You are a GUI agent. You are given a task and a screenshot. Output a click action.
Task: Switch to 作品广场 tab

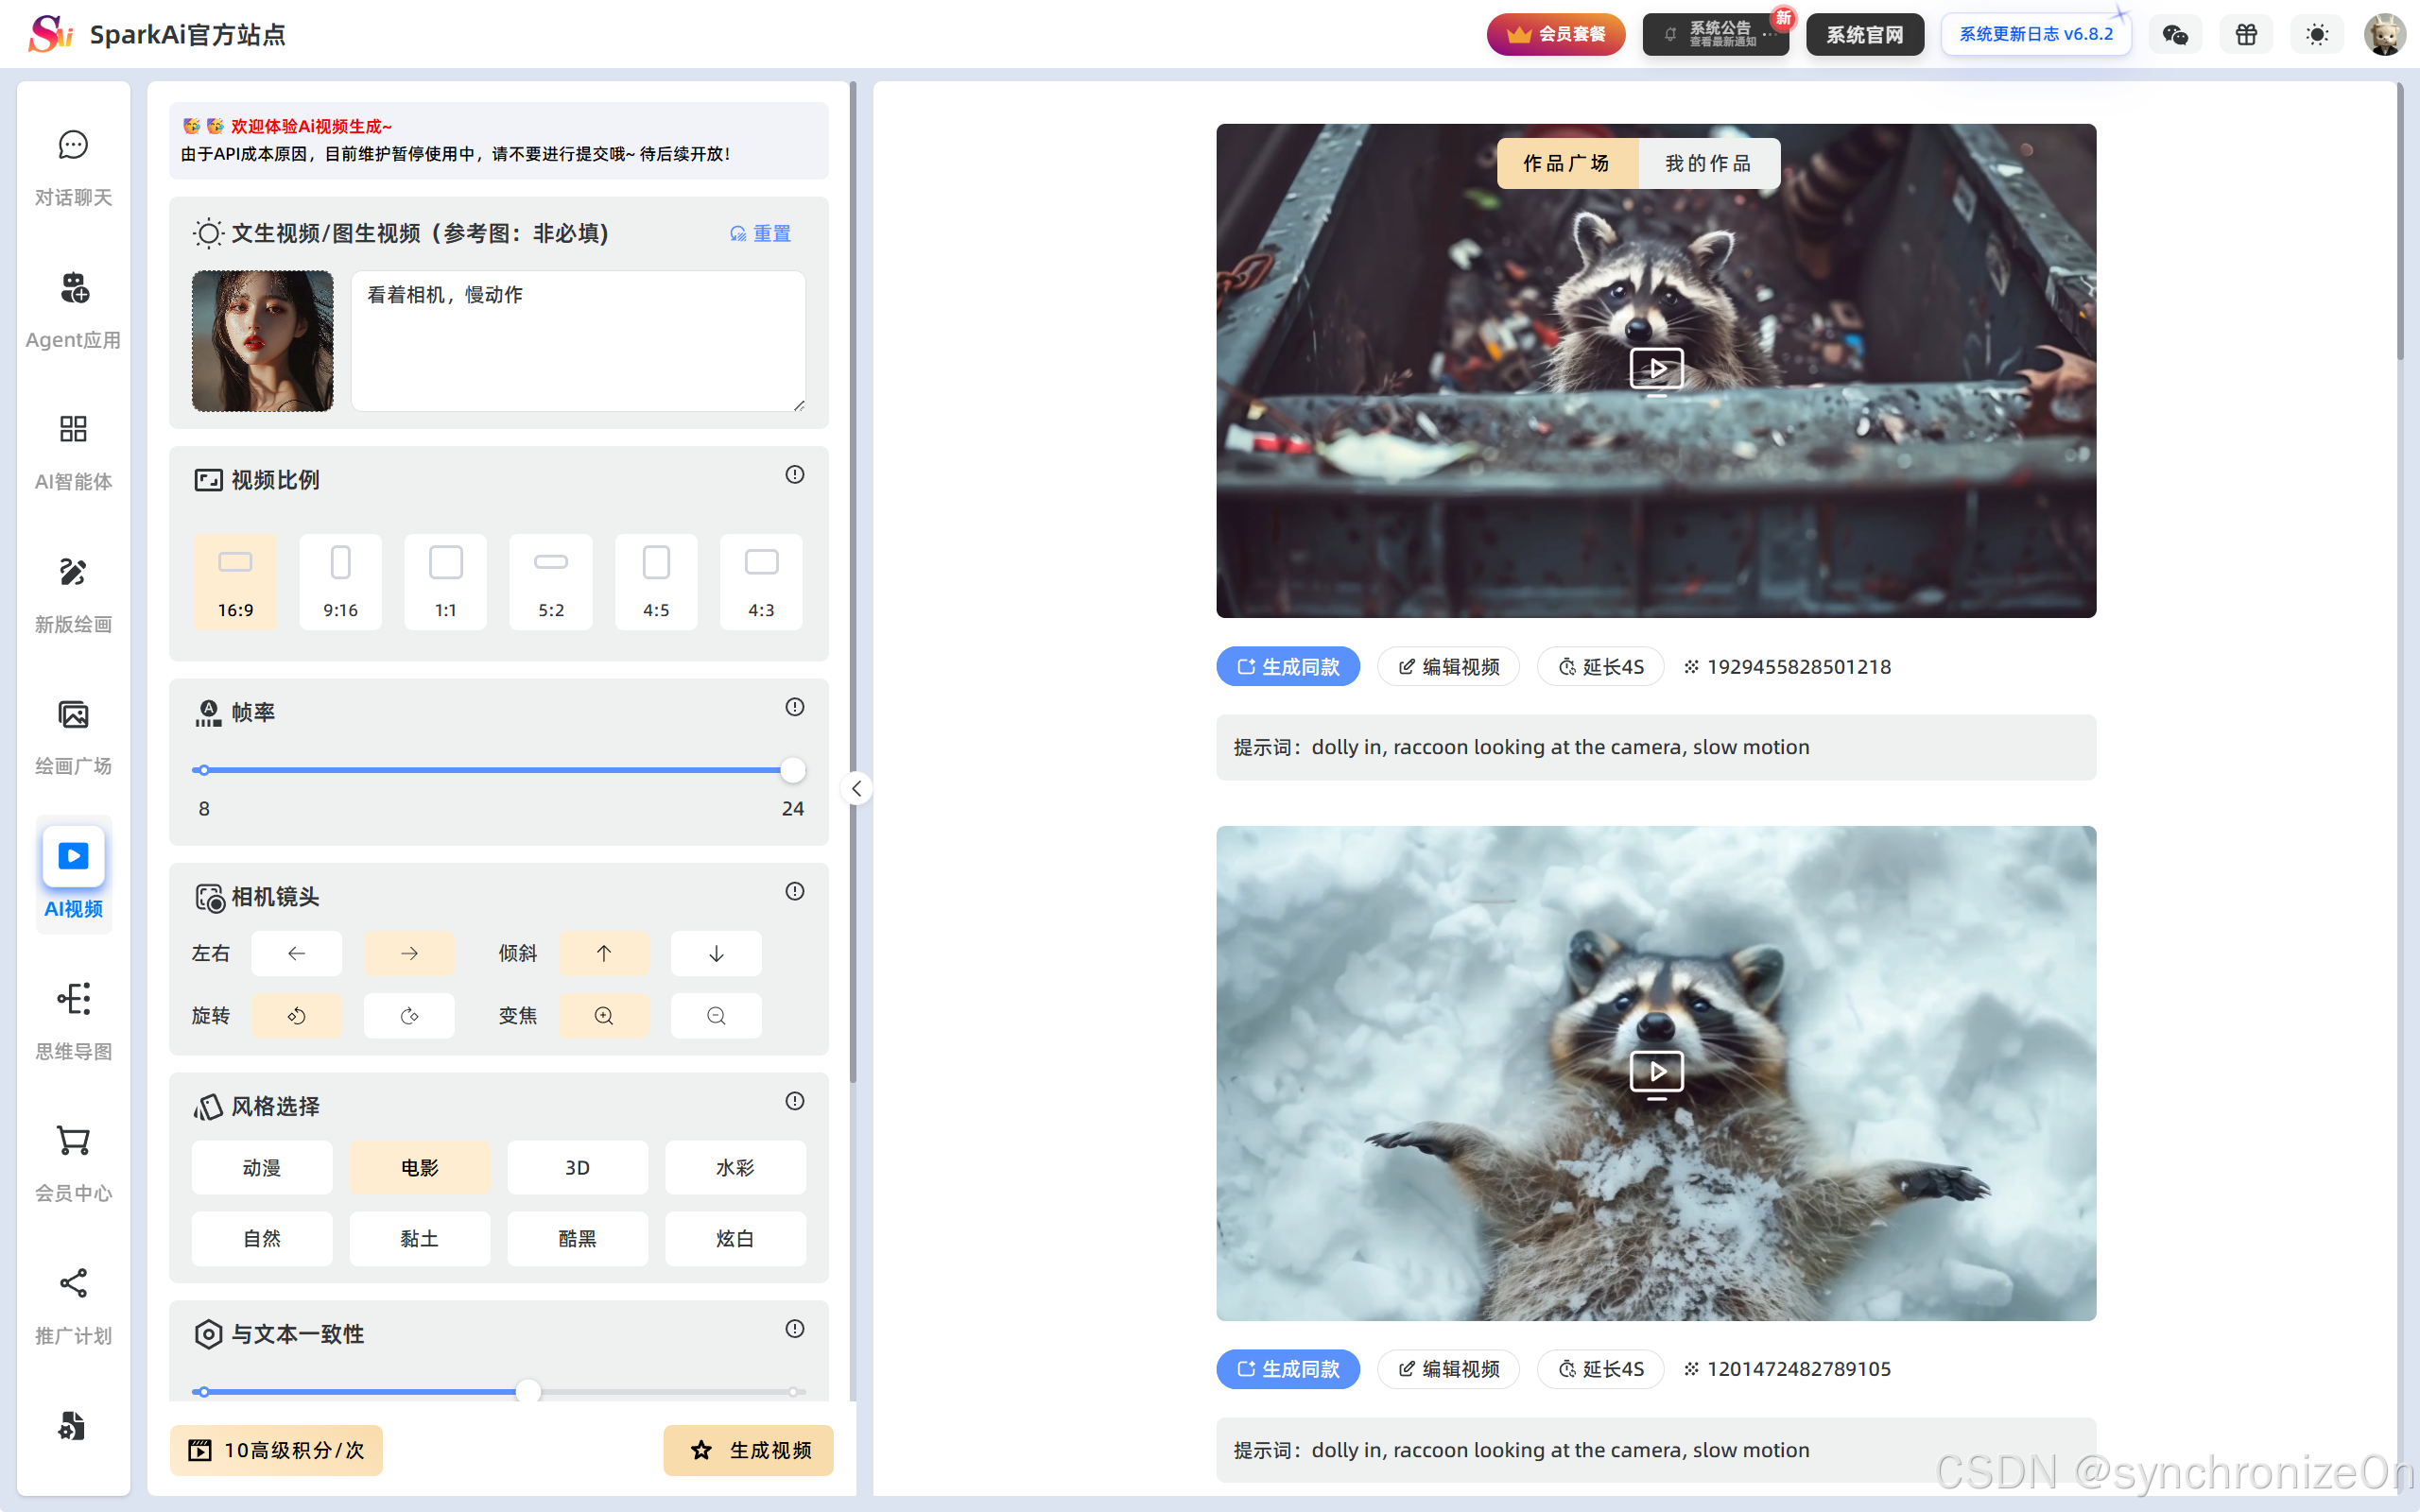pos(1566,163)
